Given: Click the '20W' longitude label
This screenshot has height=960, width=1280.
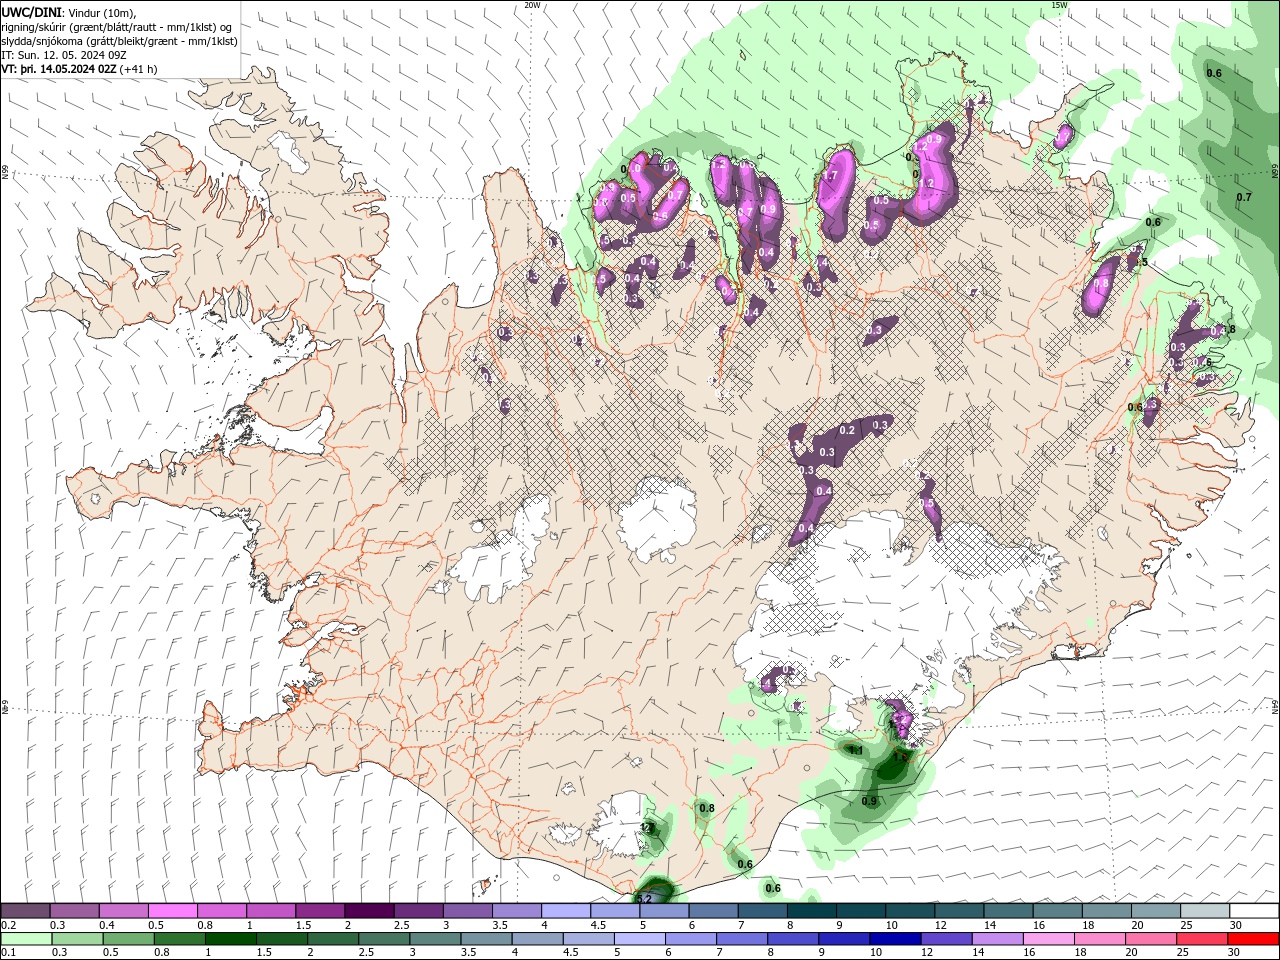Looking at the screenshot, I should (532, 5).
